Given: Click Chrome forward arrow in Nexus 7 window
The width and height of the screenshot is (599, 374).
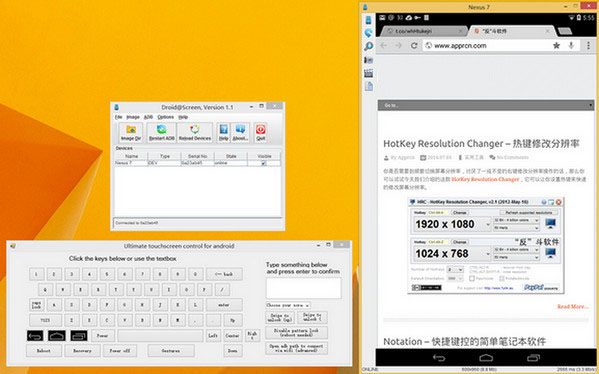Looking at the screenshot, I should (398, 45).
